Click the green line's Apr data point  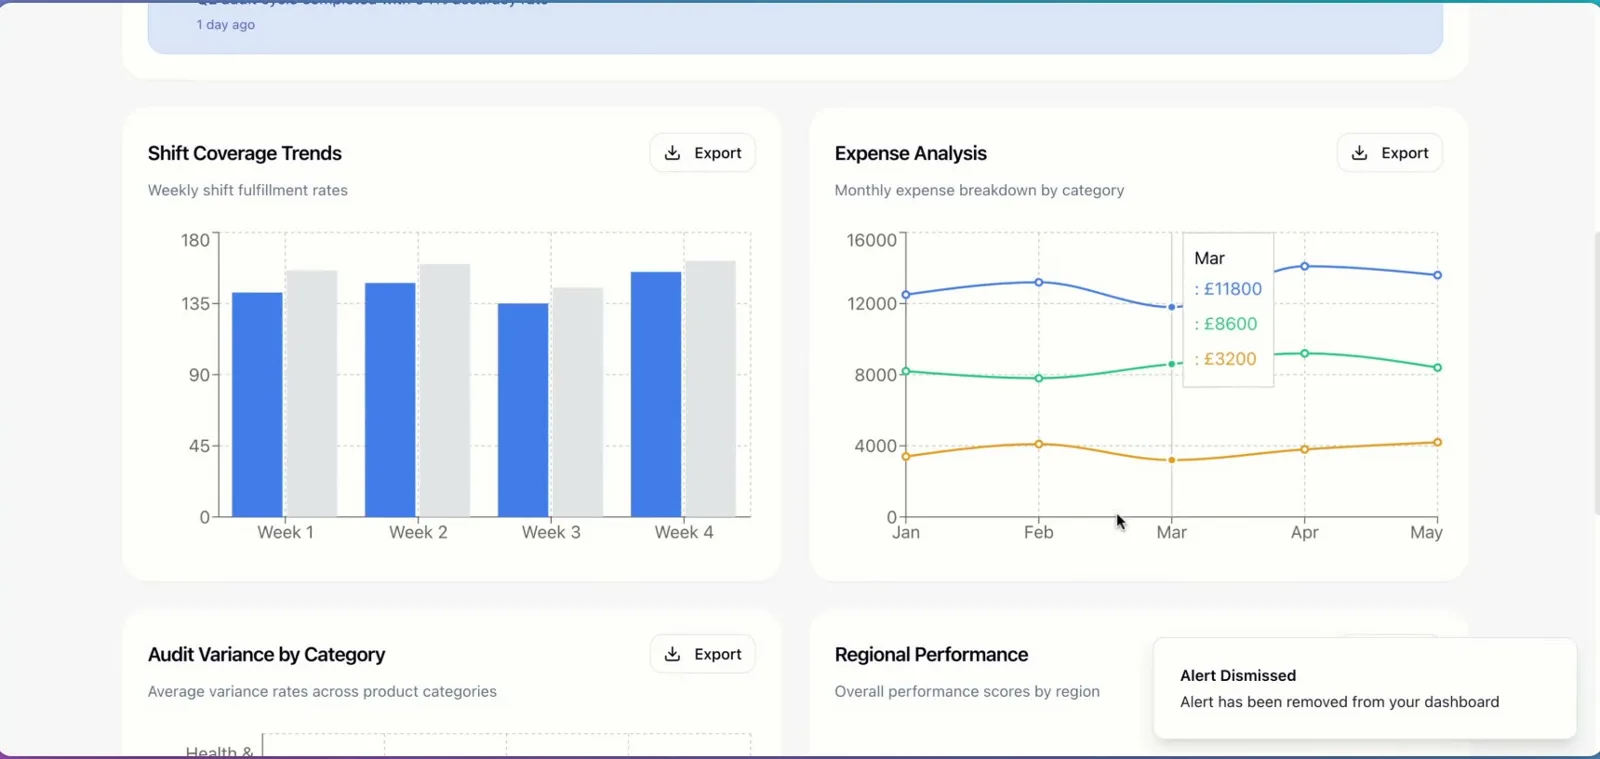(1305, 353)
